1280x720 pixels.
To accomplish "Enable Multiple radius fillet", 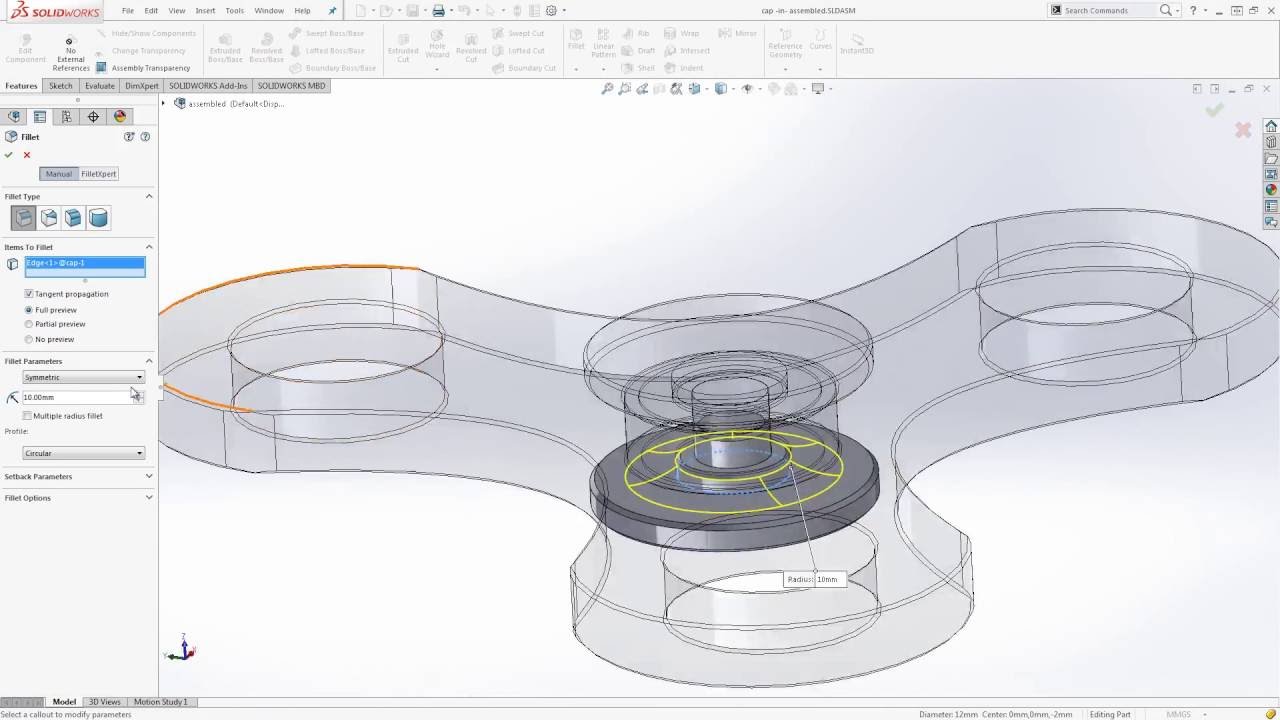I will 28,416.
